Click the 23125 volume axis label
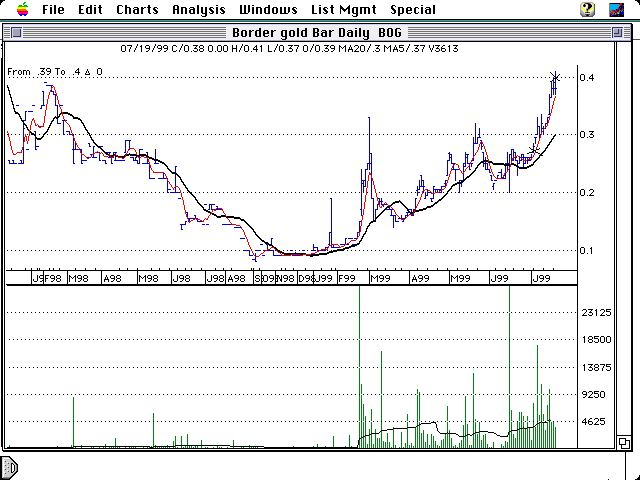This screenshot has width=640, height=480. point(597,313)
